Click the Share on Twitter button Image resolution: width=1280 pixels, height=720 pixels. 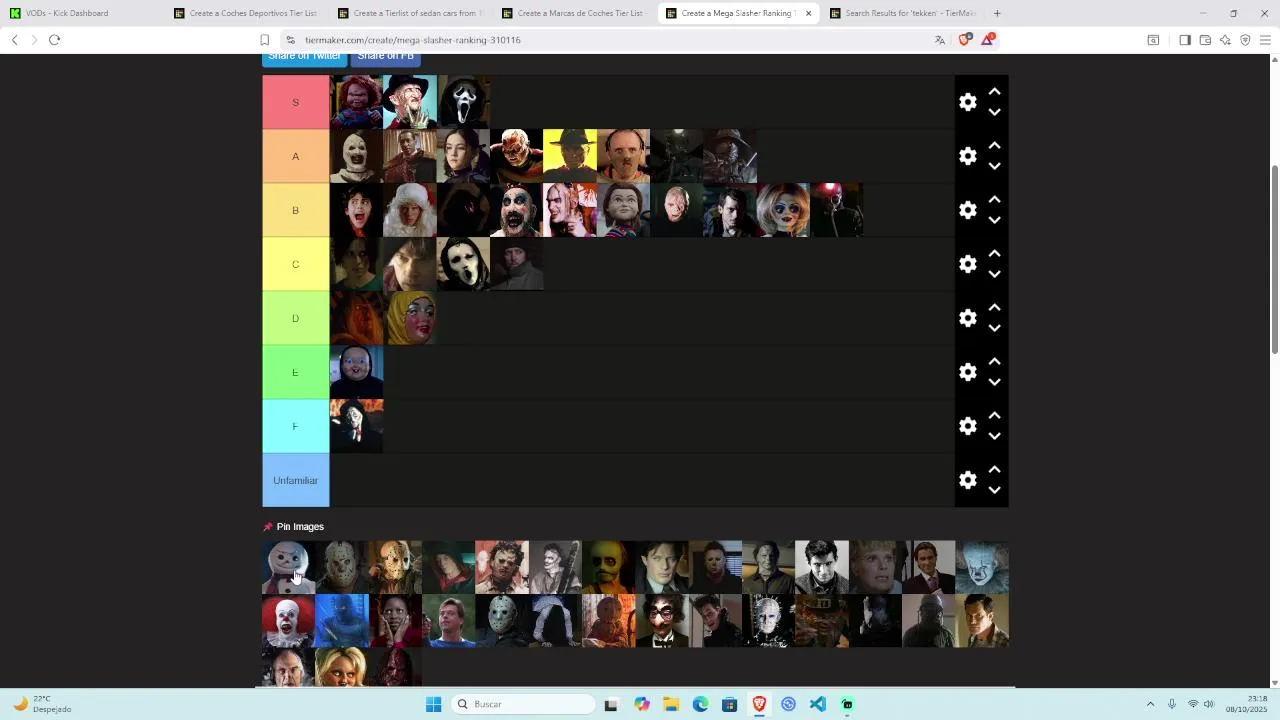click(304, 57)
